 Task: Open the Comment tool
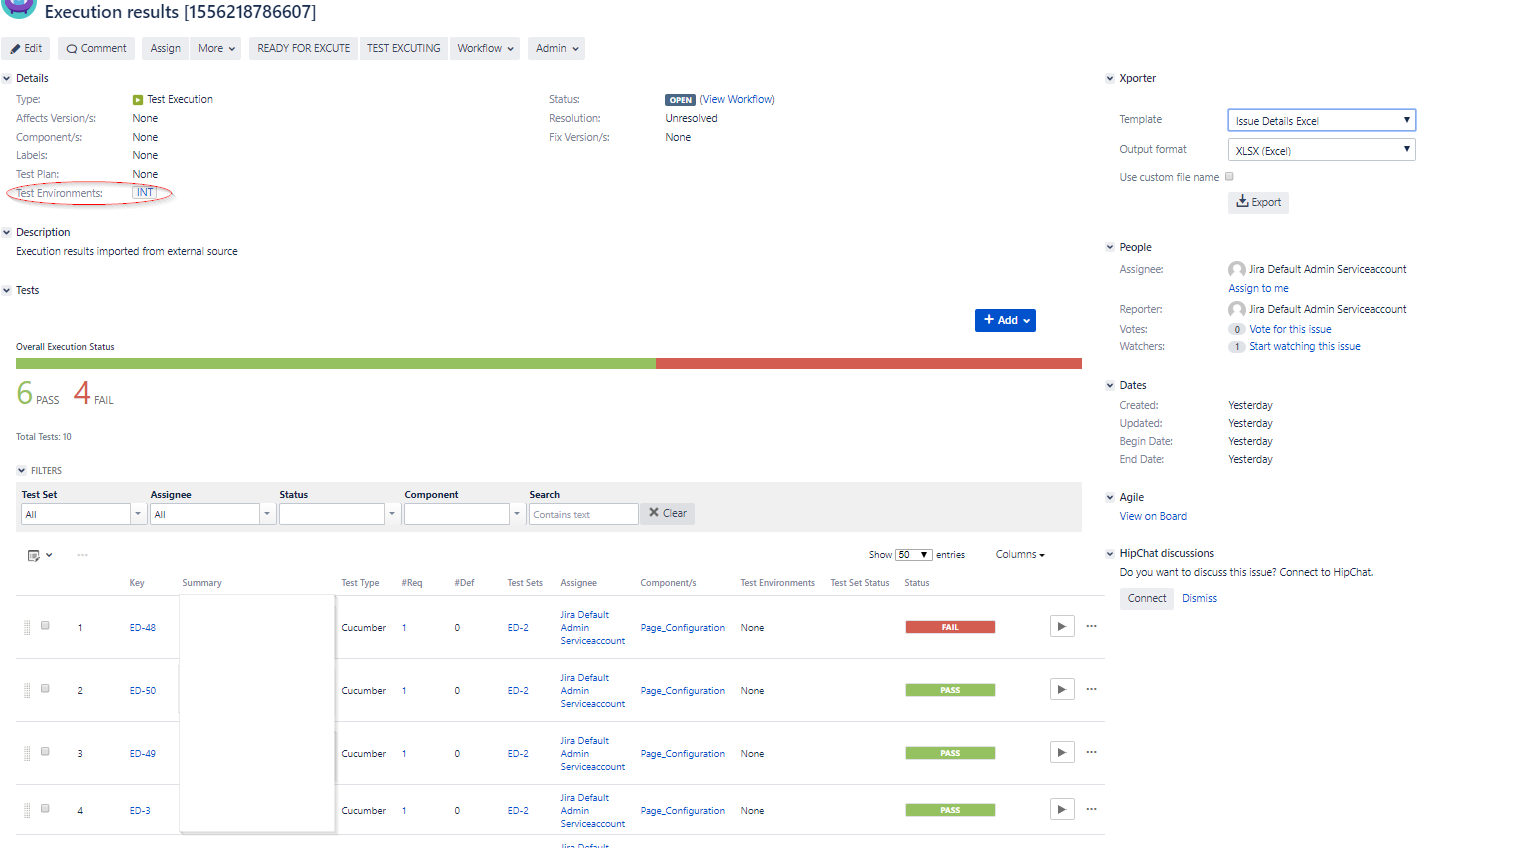coord(96,48)
